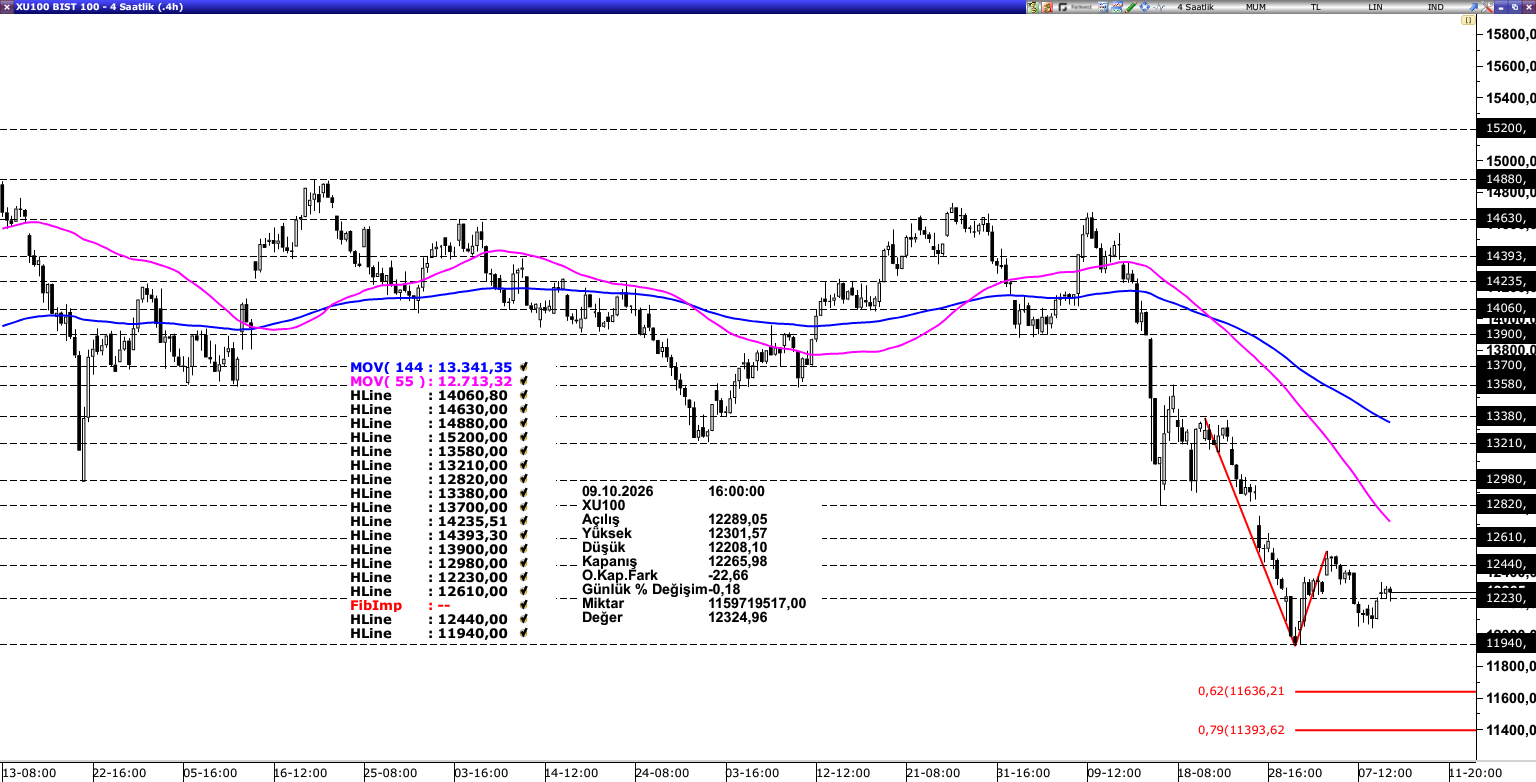1536x782 pixels.
Task: Click the pulse line icon in the toolbar
Action: [1159, 7]
